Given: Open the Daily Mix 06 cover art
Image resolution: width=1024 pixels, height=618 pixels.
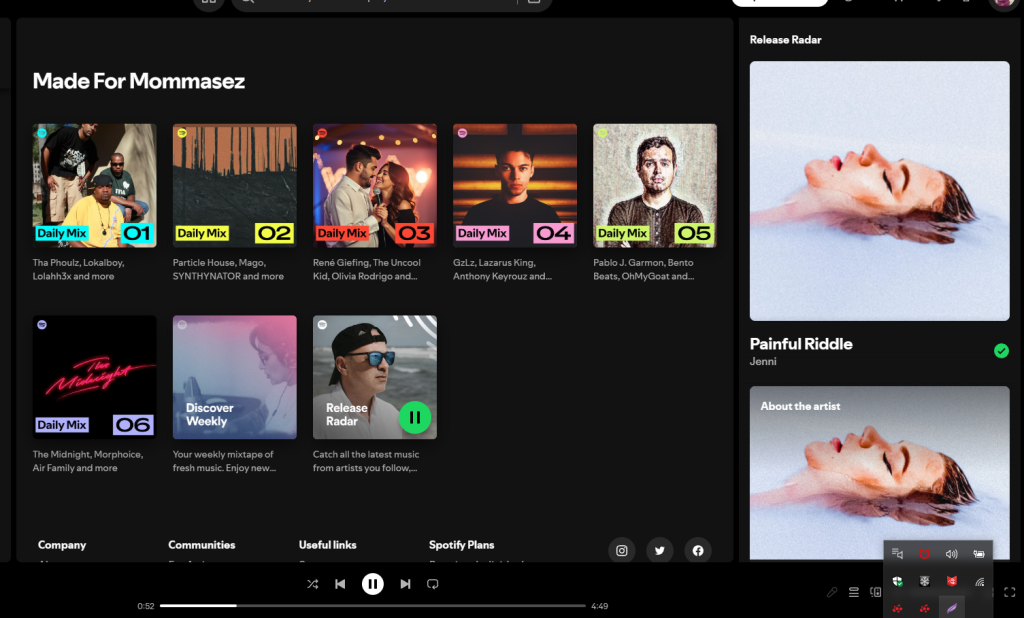Looking at the screenshot, I should coord(95,377).
